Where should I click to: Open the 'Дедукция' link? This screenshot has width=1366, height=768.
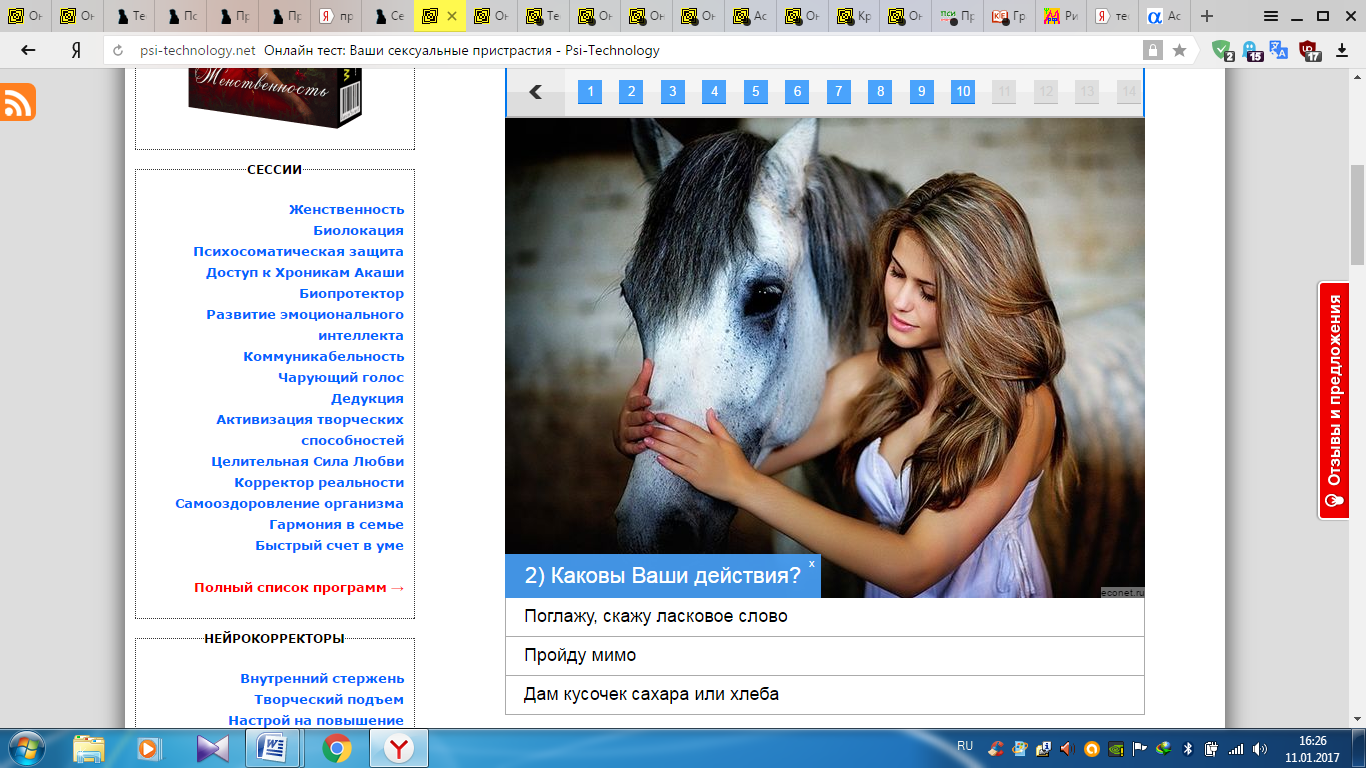point(368,398)
